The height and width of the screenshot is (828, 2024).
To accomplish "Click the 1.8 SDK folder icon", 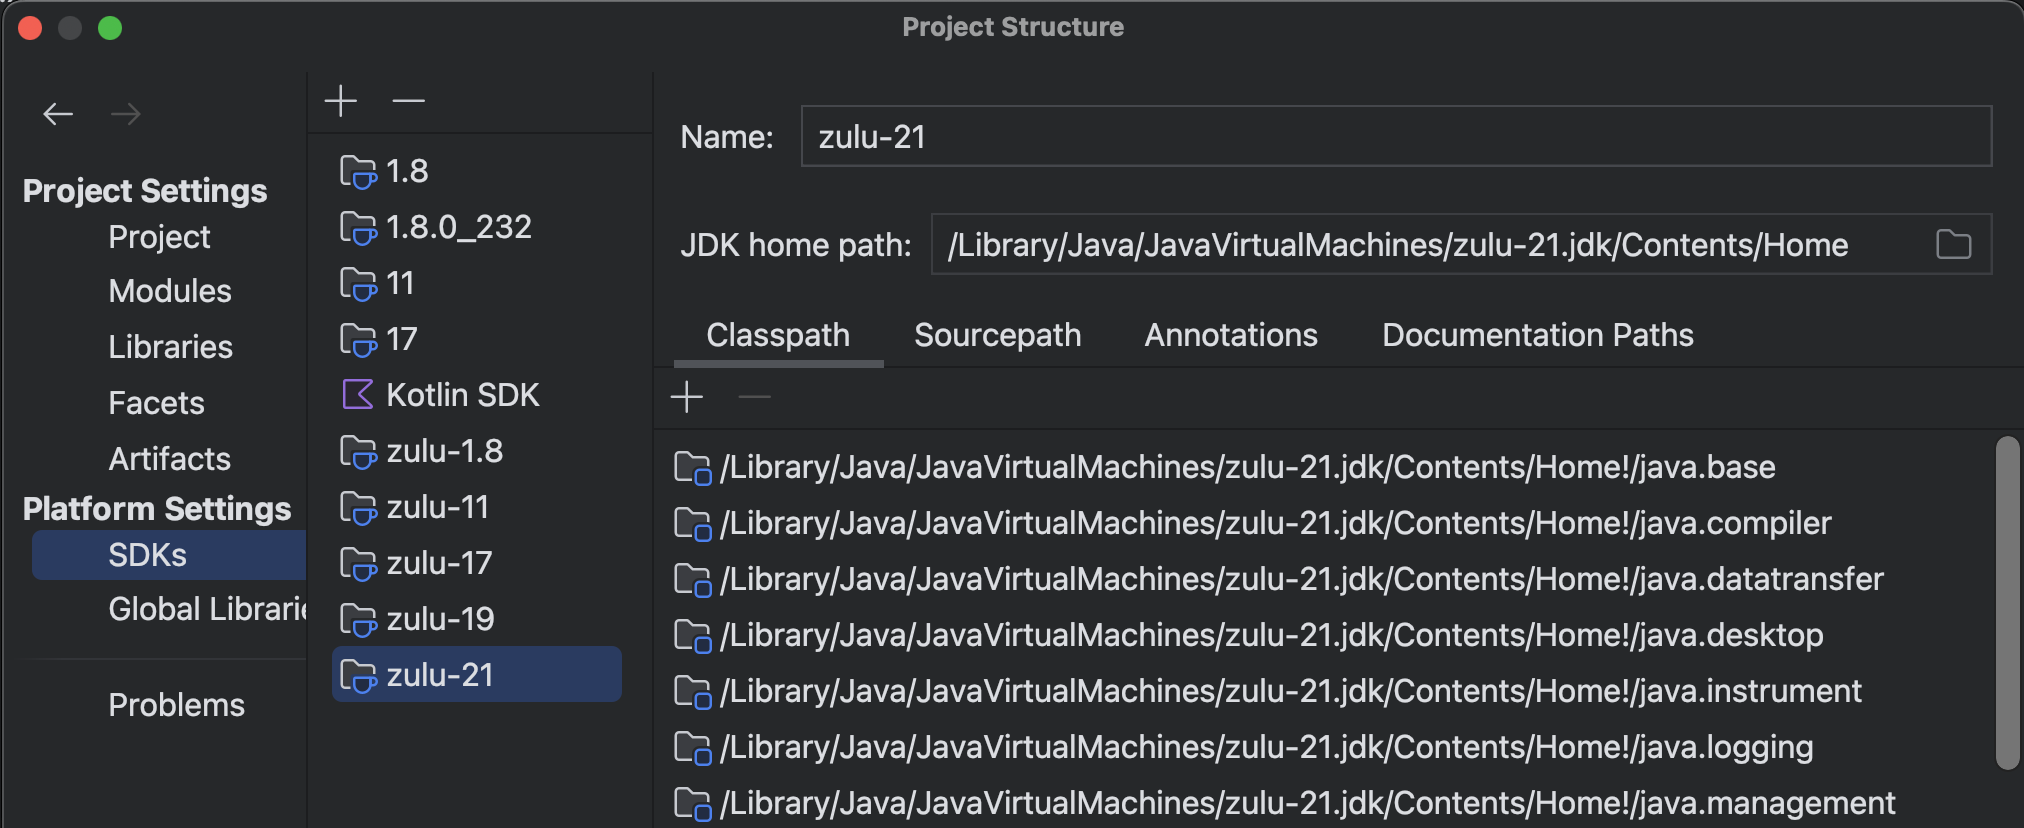I will (358, 172).
